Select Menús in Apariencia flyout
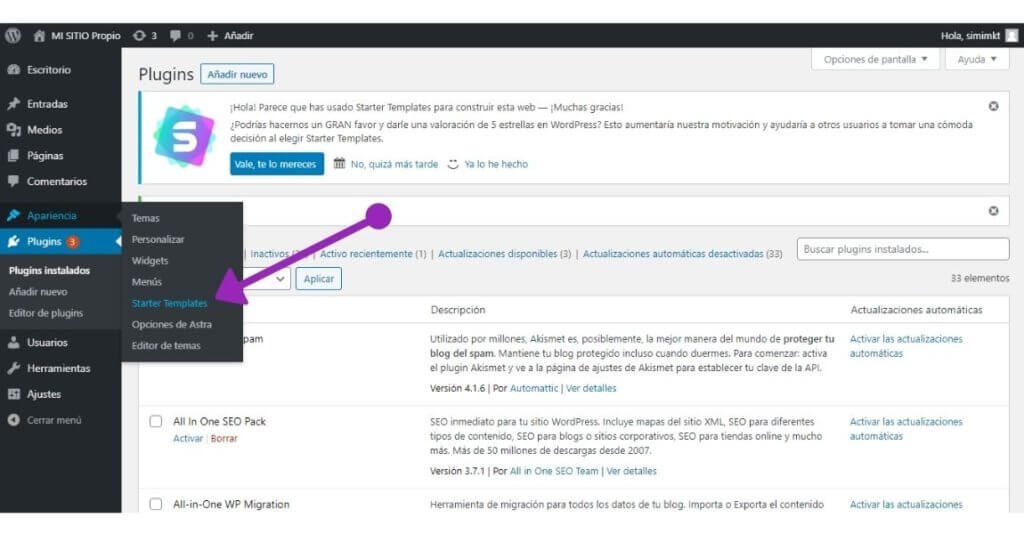The height and width of the screenshot is (534, 1024). point(147,282)
